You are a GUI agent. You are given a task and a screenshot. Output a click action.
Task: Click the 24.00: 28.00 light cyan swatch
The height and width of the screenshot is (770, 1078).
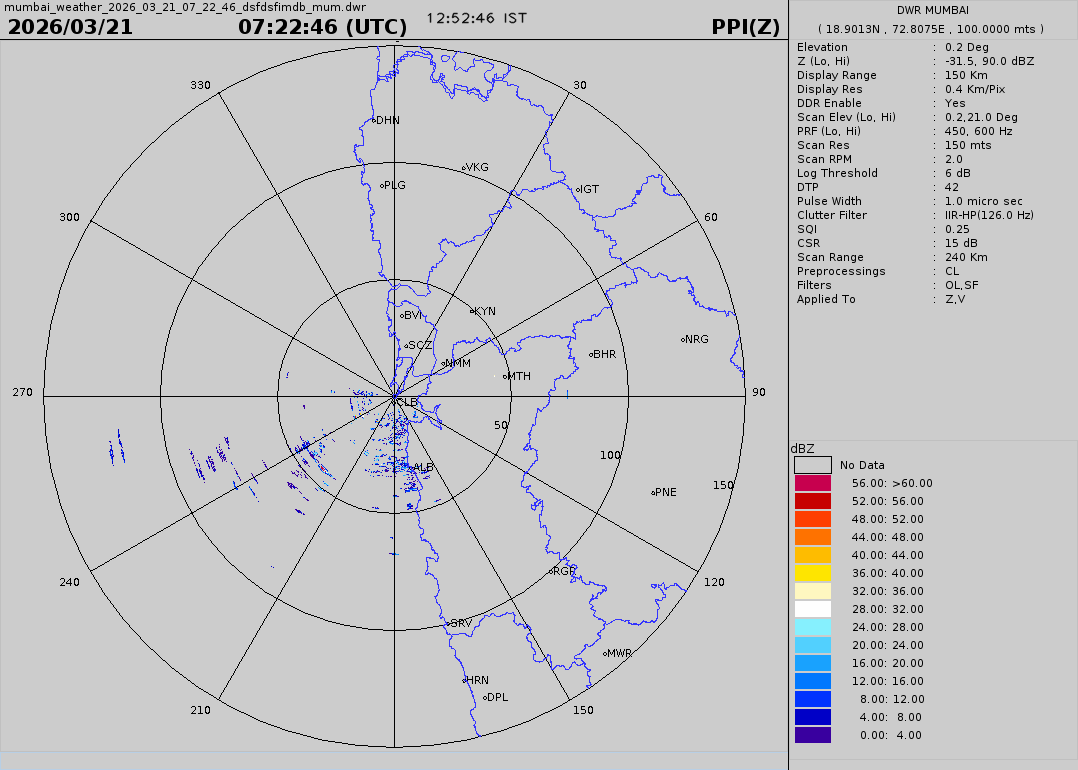tap(812, 627)
